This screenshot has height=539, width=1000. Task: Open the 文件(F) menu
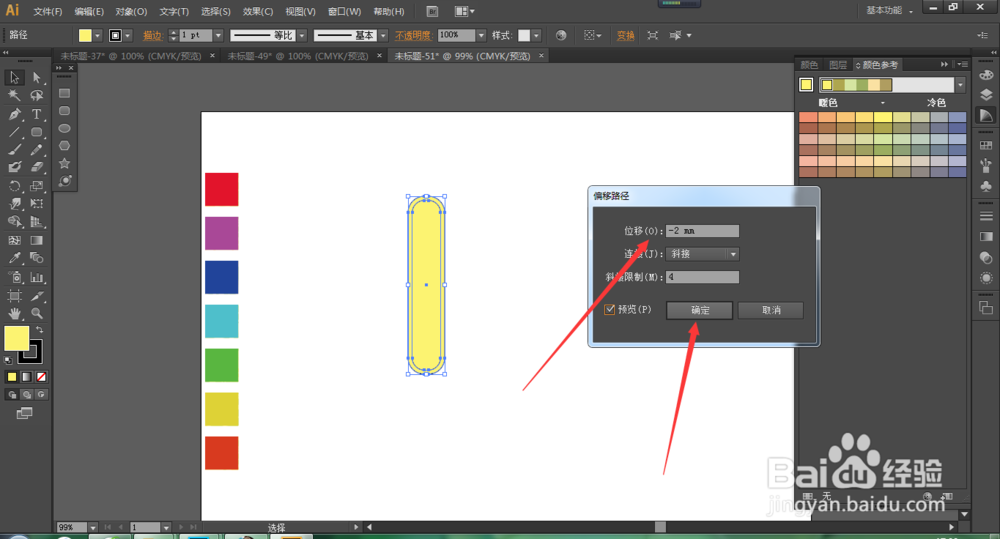[x=48, y=11]
